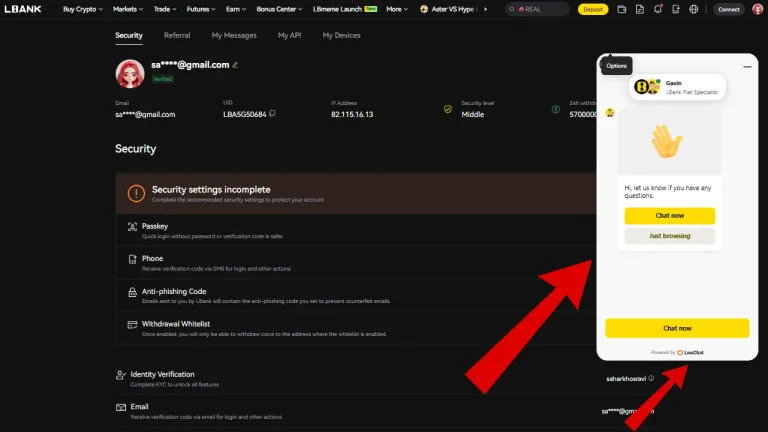The width and height of the screenshot is (768, 432).
Task: Click the Identity Verification label
Action: [162, 374]
